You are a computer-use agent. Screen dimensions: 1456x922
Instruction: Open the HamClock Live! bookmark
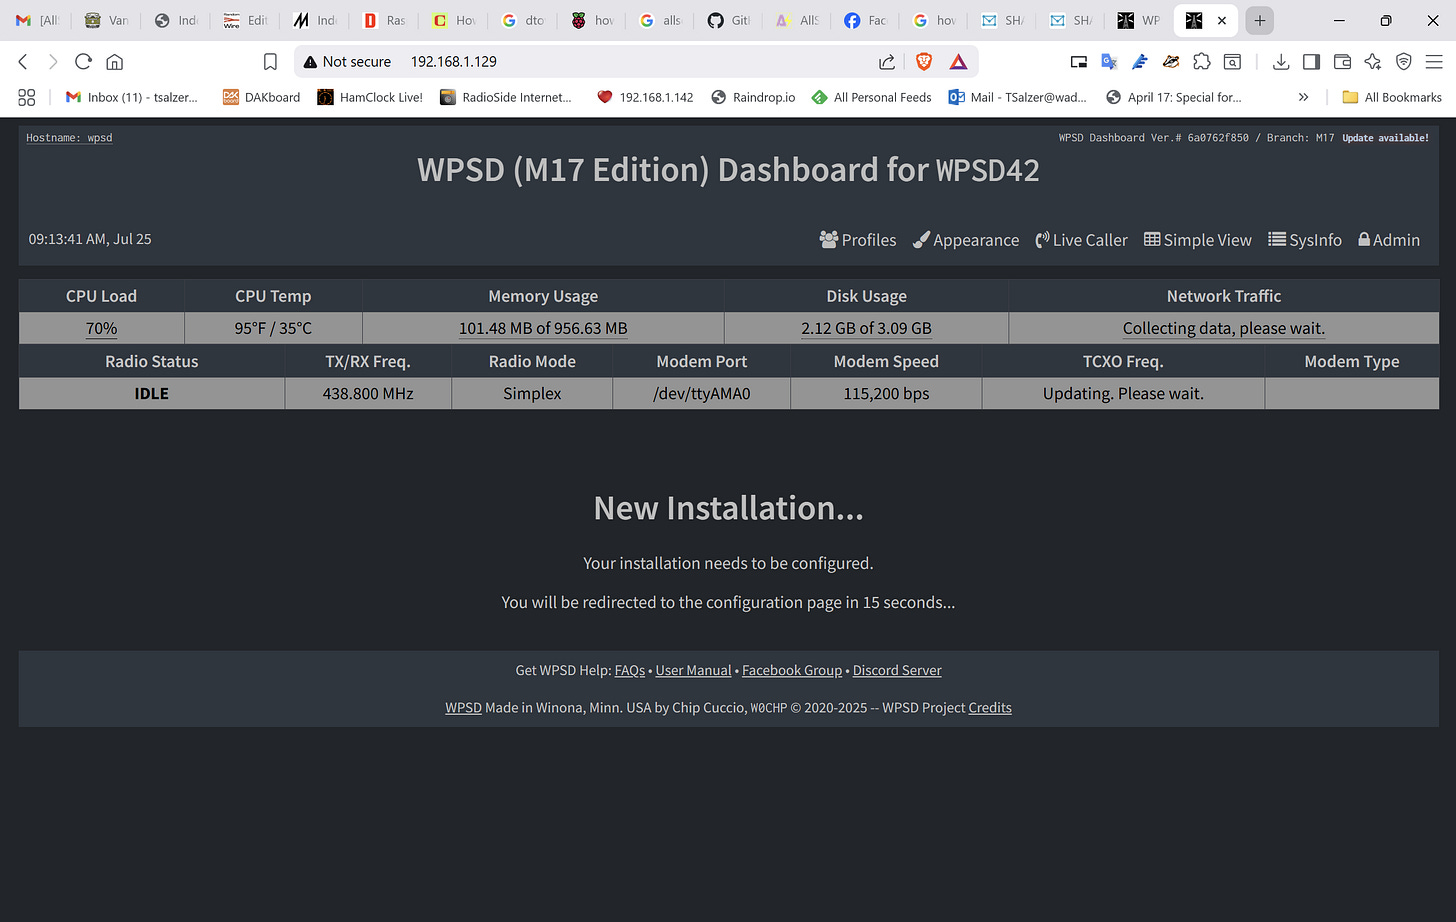[x=370, y=97]
